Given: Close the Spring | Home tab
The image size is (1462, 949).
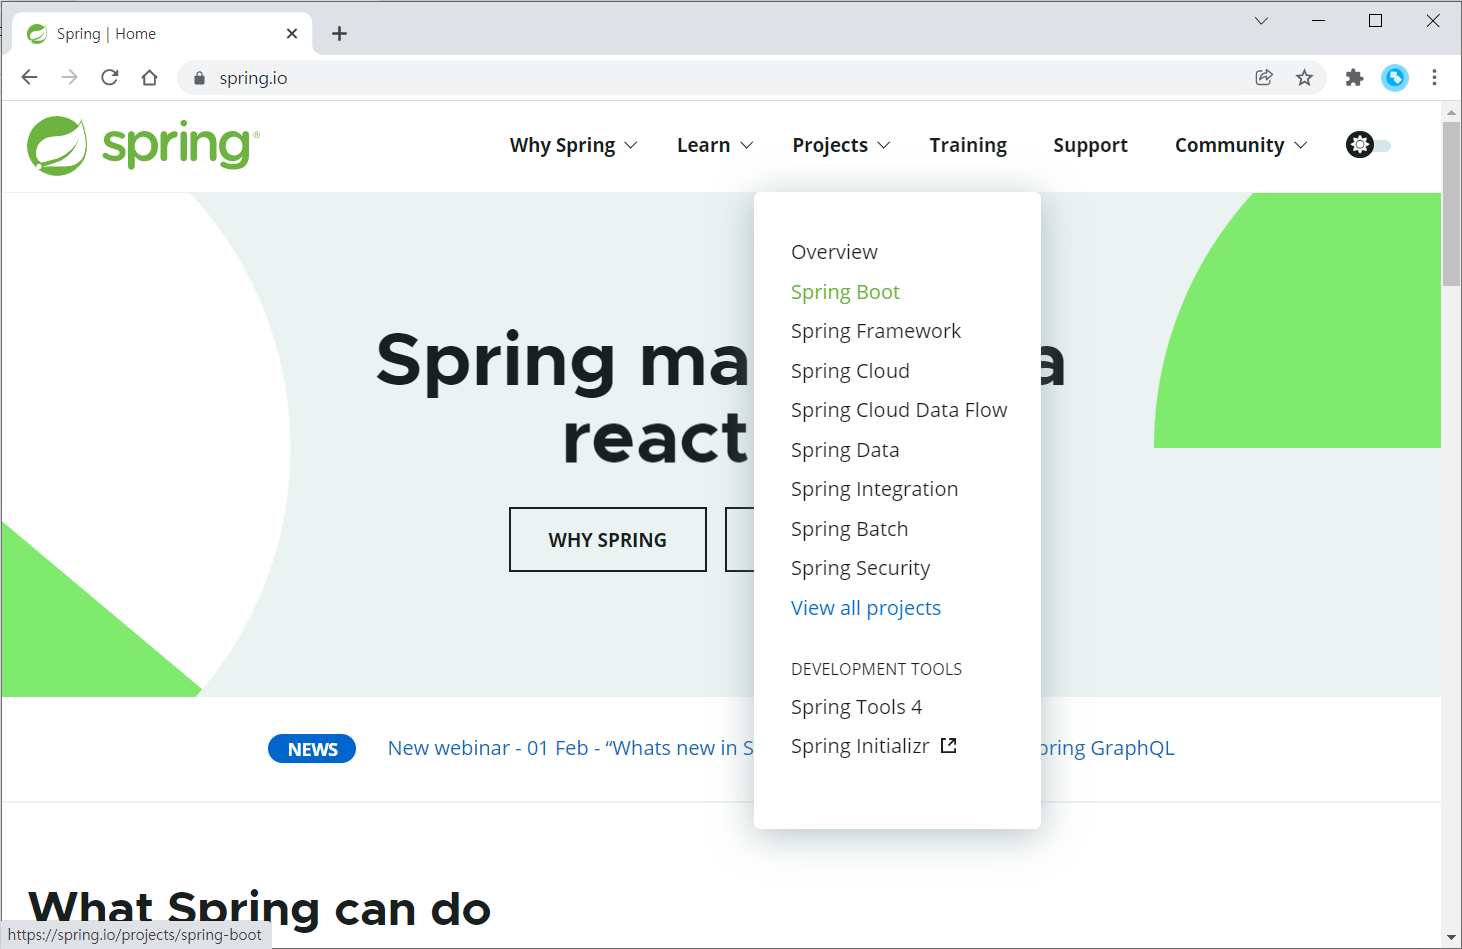Looking at the screenshot, I should pyautogui.click(x=292, y=33).
